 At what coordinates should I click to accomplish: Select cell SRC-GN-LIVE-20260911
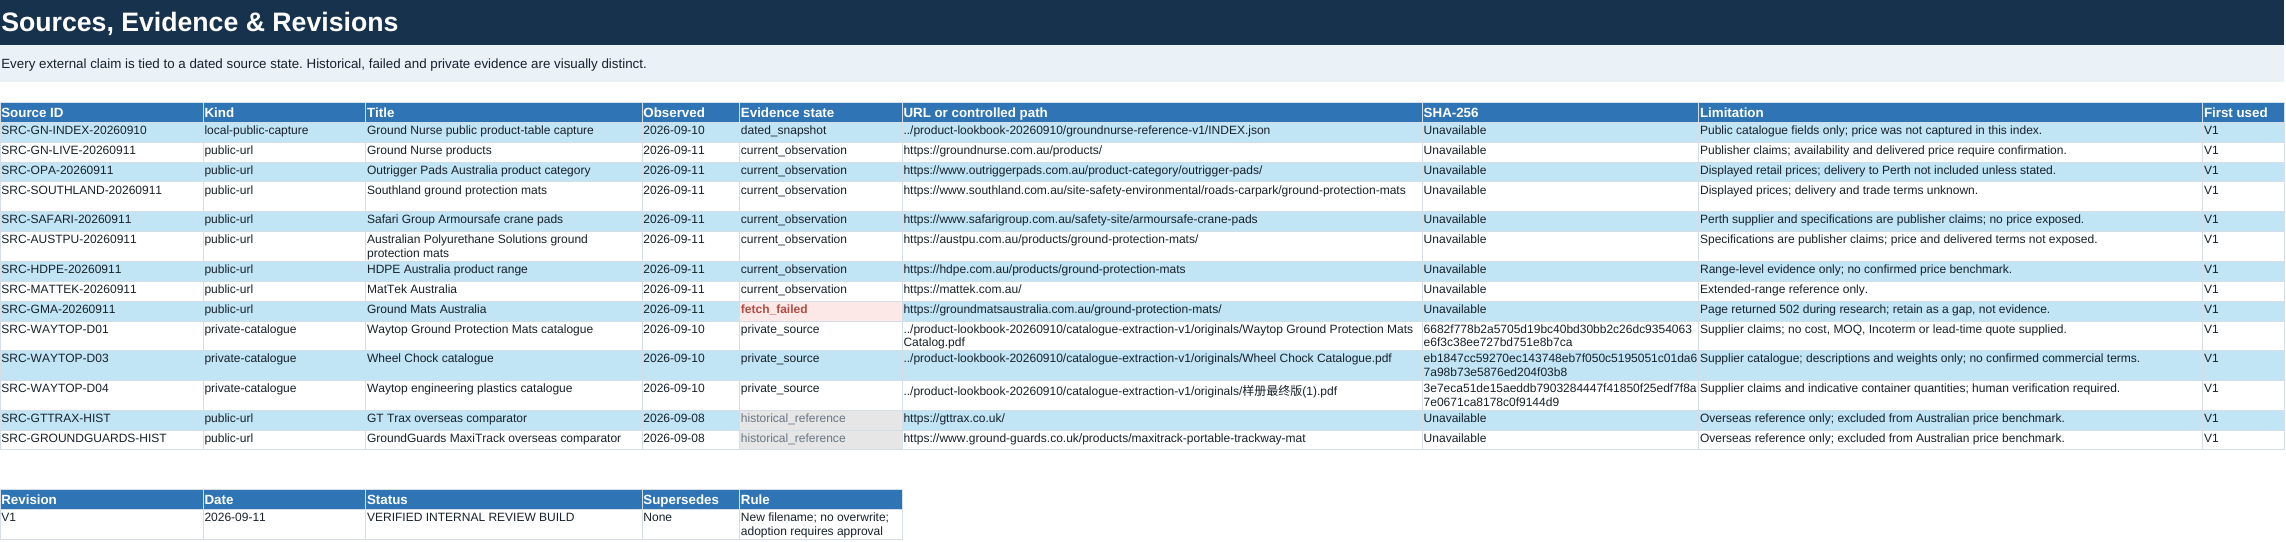(101, 151)
